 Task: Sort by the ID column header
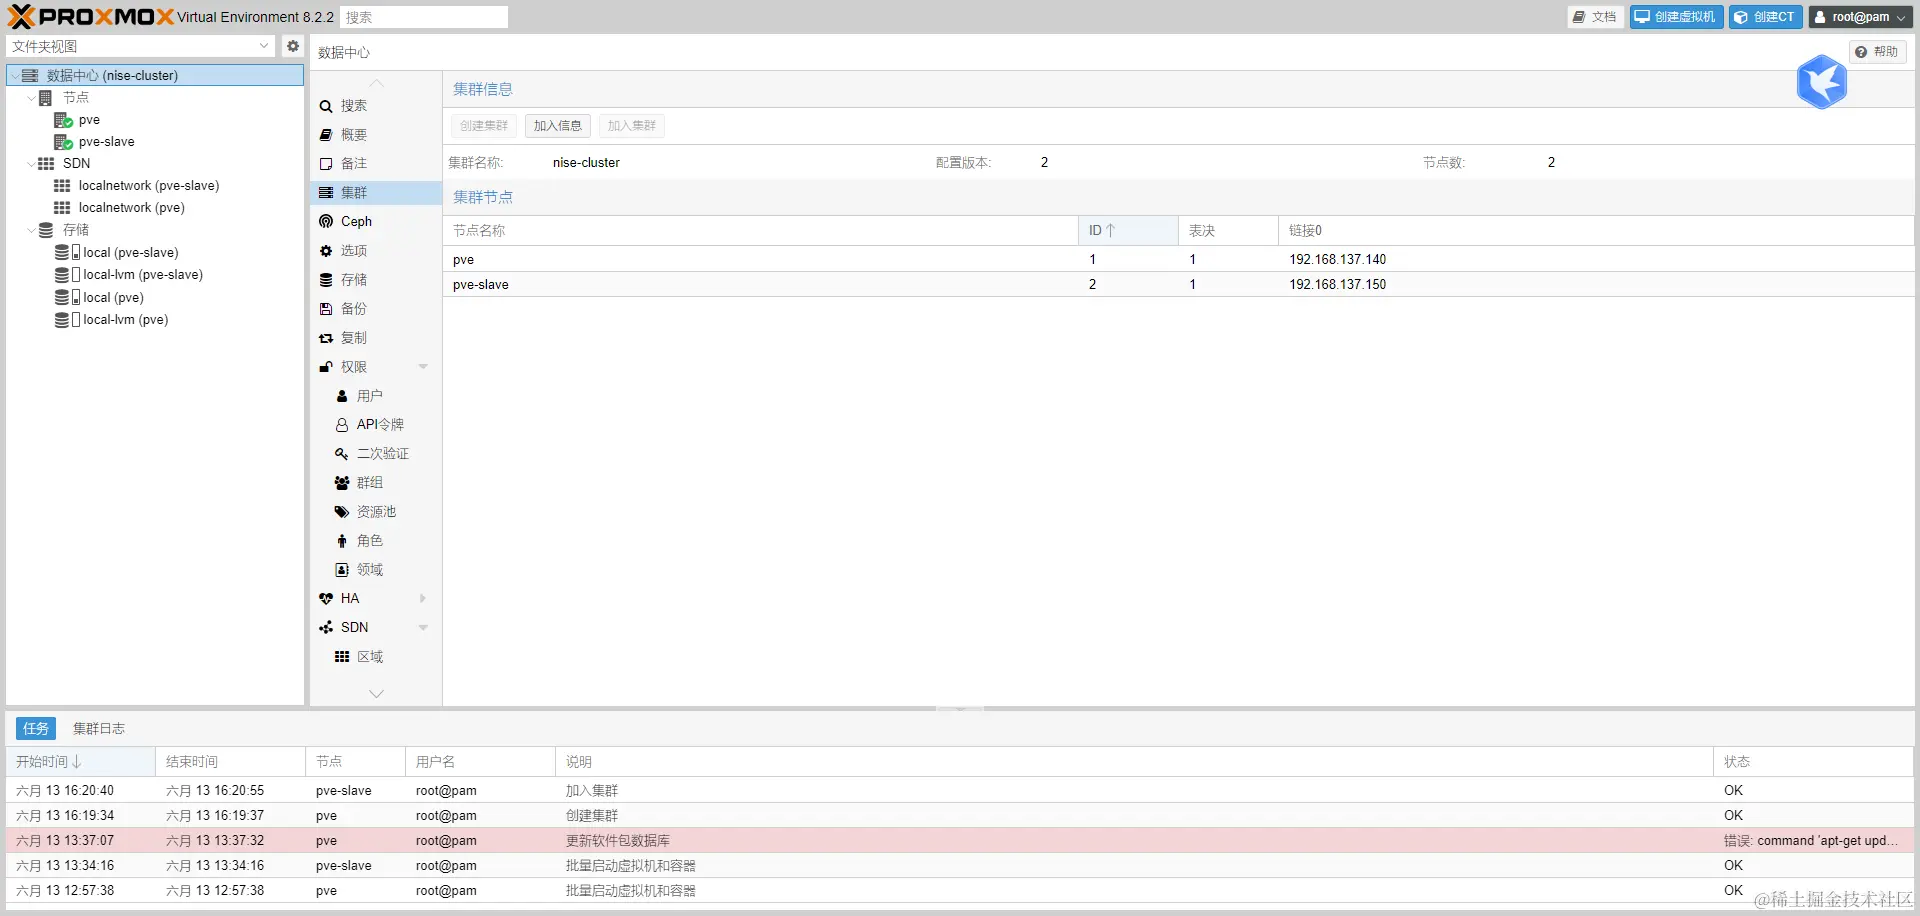[1128, 231]
